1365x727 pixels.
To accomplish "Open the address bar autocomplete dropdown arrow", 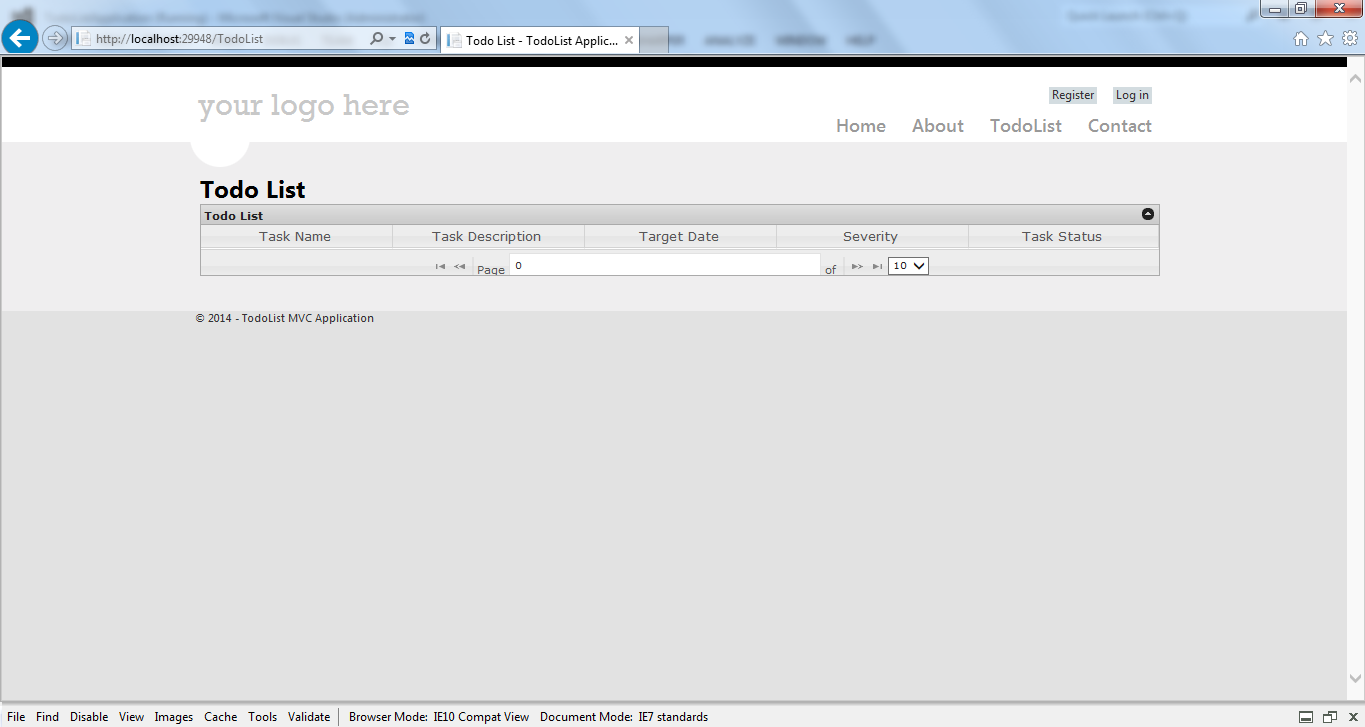I will pos(392,38).
